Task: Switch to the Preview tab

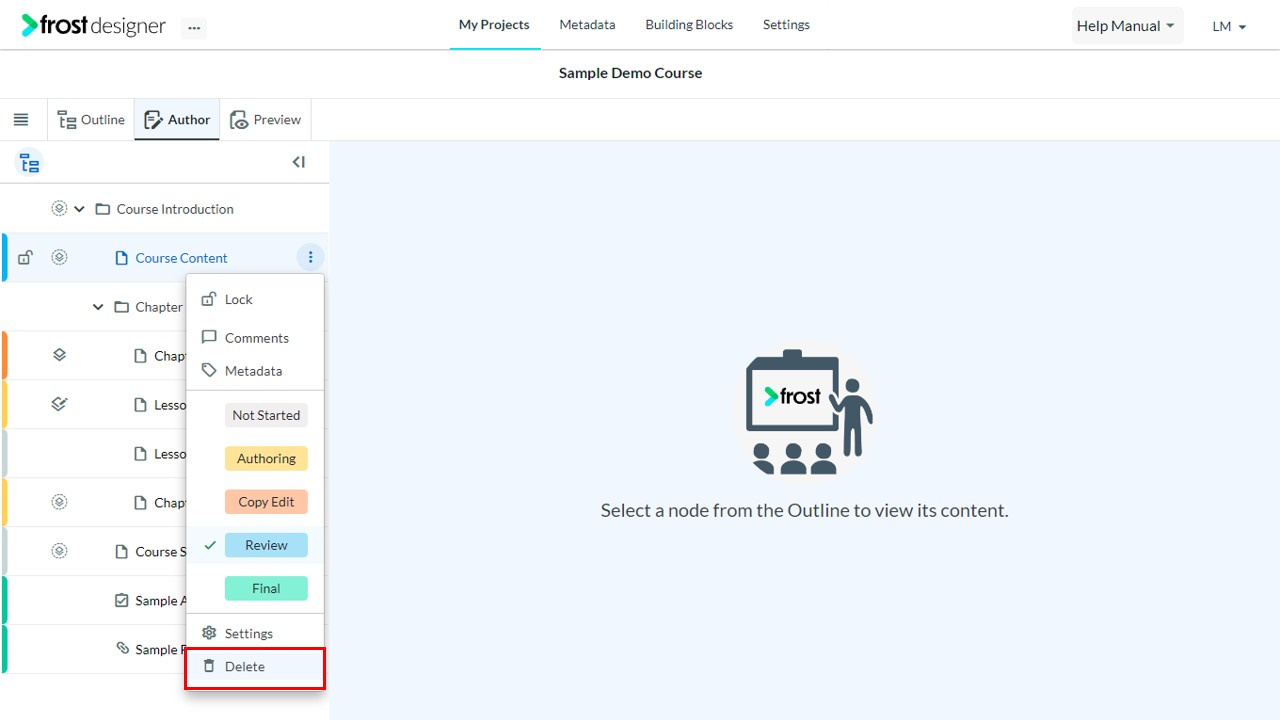Action: (x=266, y=120)
